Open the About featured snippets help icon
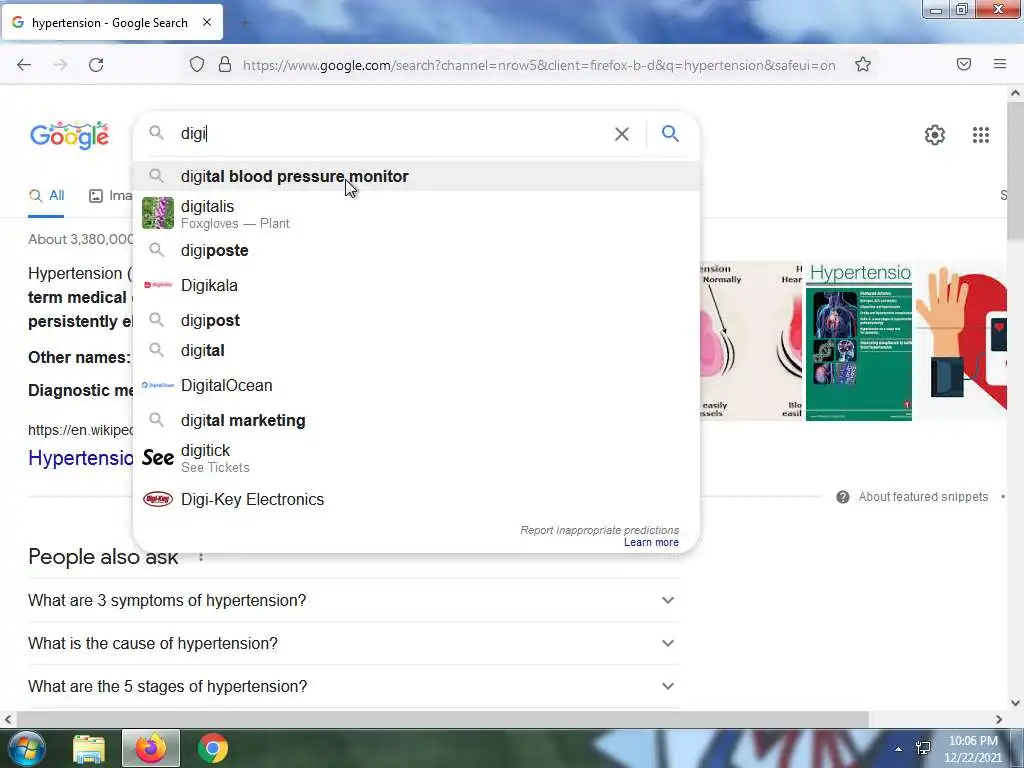Image resolution: width=1024 pixels, height=768 pixels. [842, 497]
